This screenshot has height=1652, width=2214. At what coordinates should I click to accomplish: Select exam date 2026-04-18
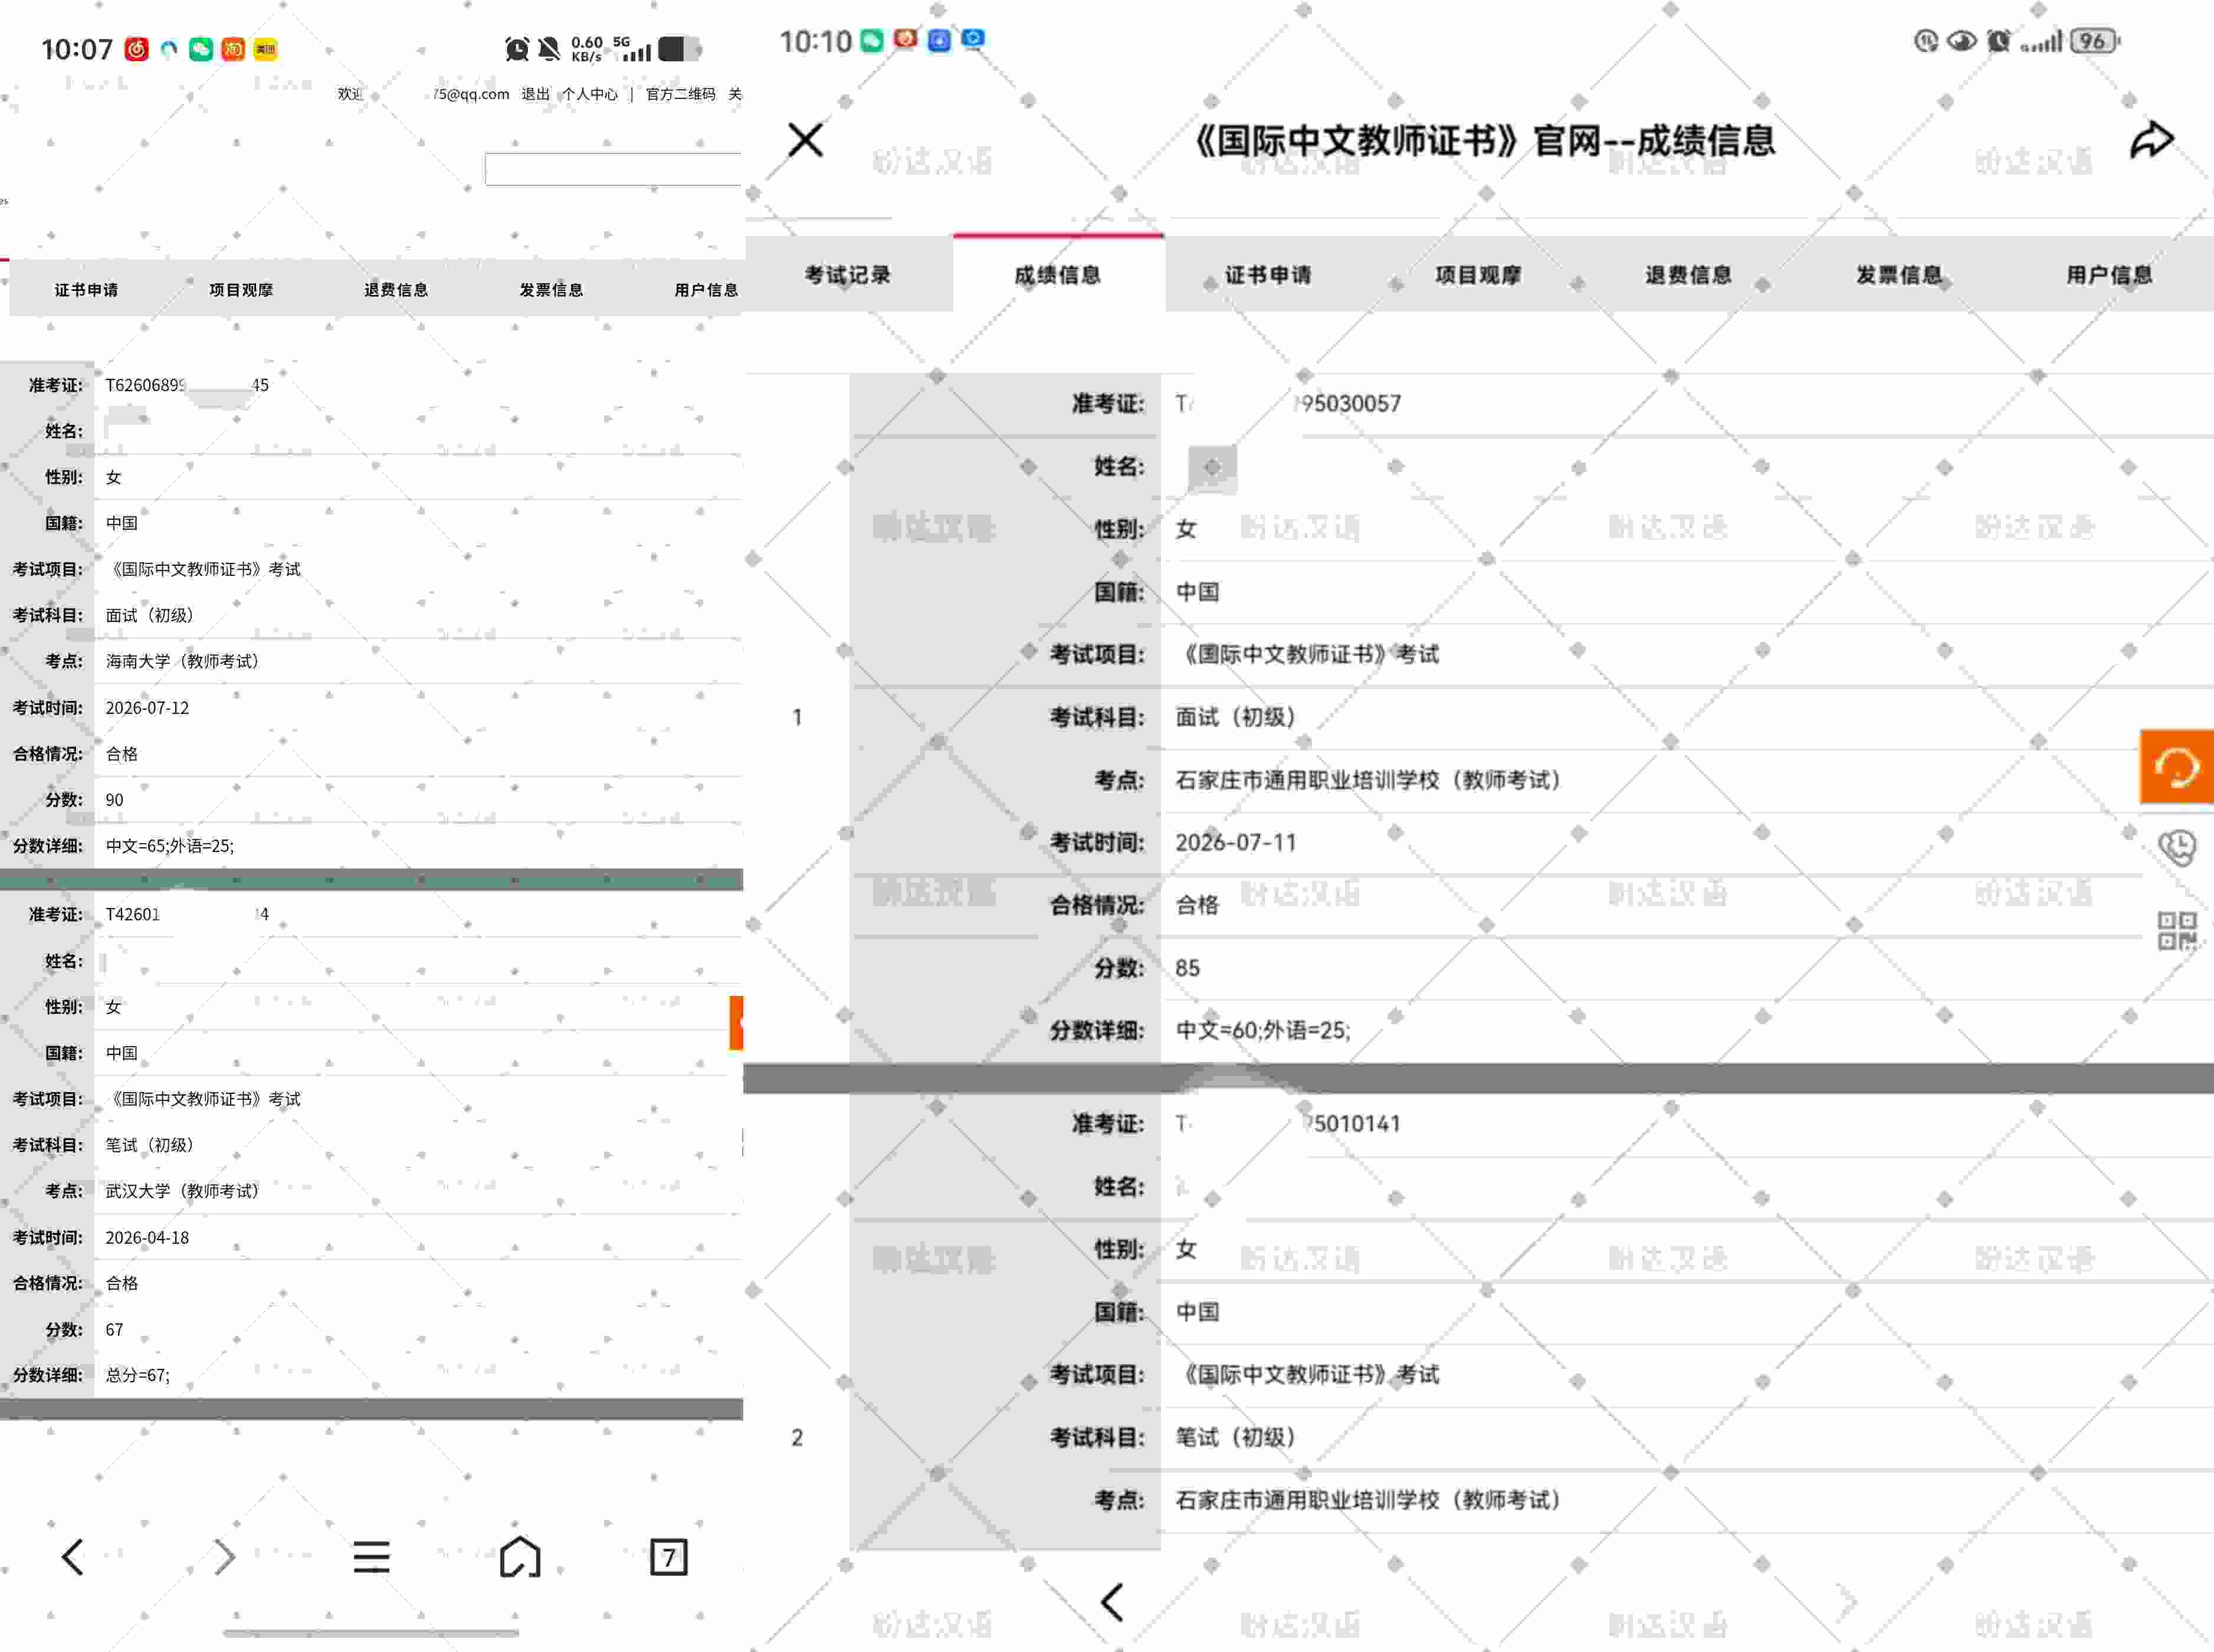[147, 1237]
